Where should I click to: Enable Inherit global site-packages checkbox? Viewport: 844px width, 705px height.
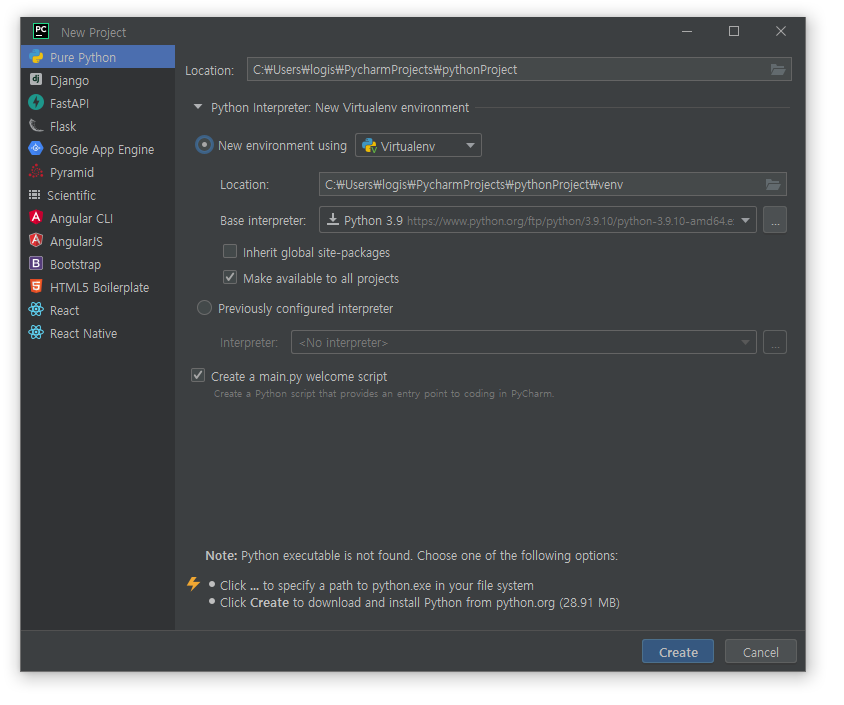pos(230,251)
